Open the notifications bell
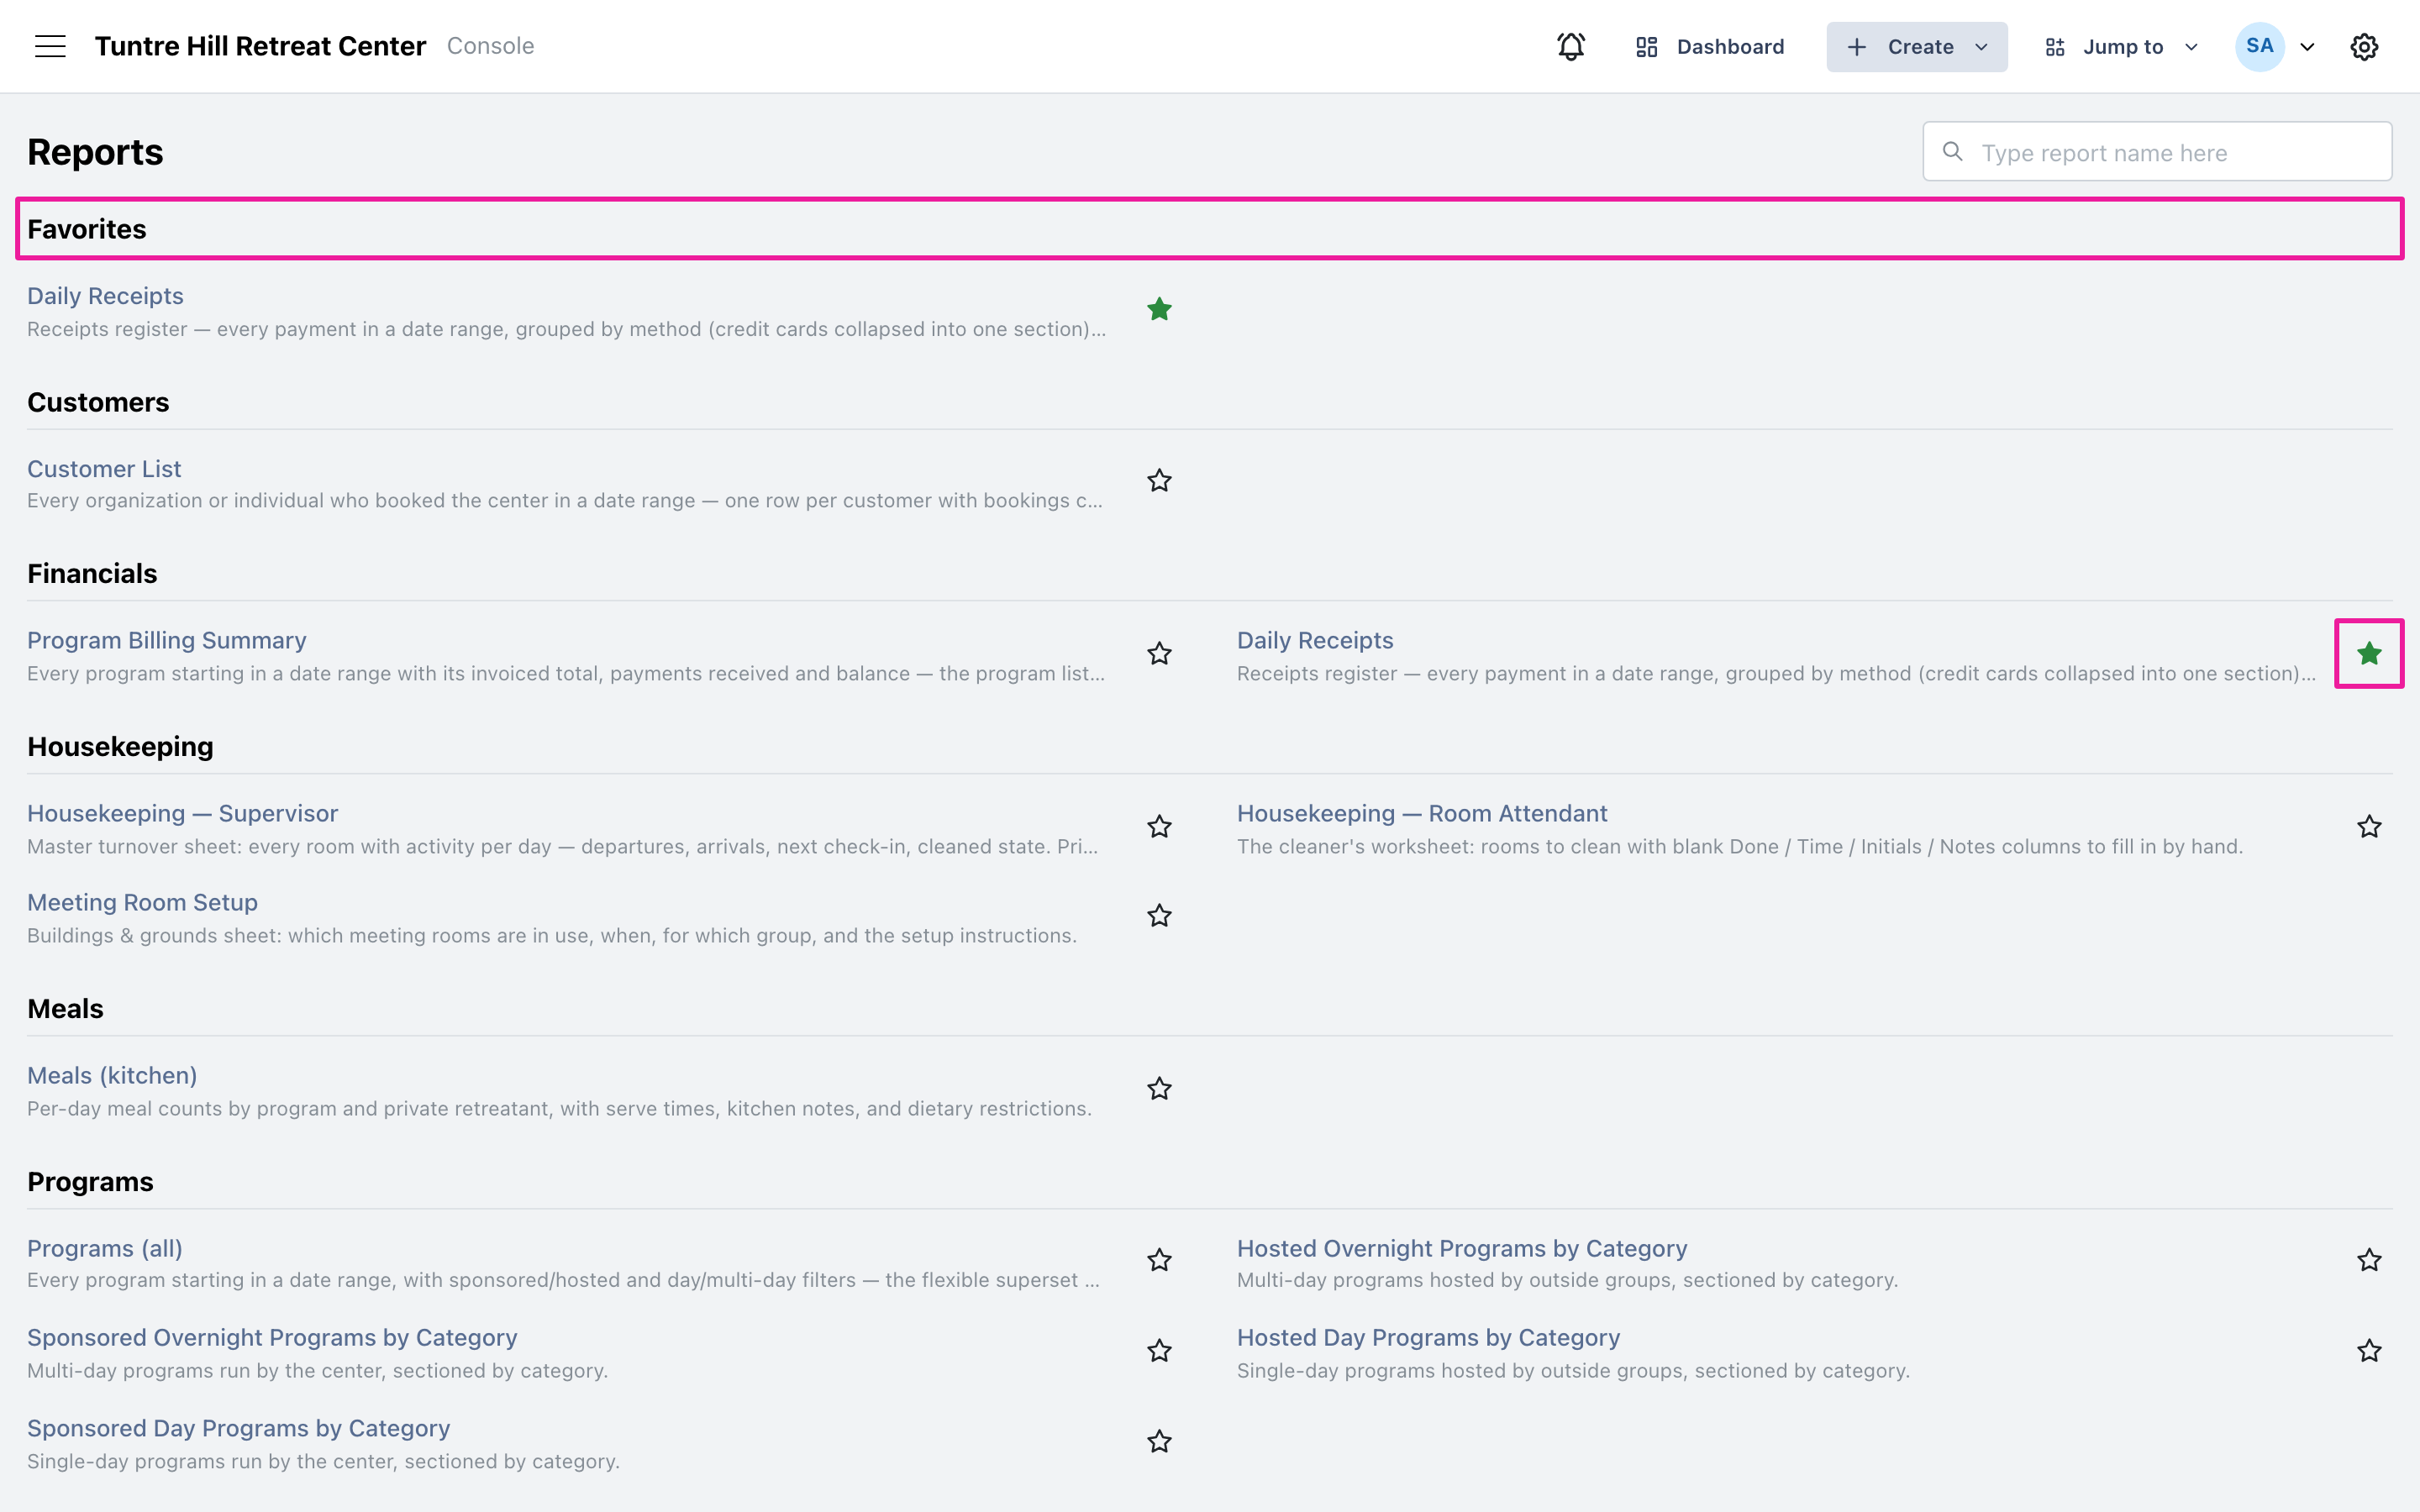Viewport: 2420px width, 1512px height. [1571, 46]
